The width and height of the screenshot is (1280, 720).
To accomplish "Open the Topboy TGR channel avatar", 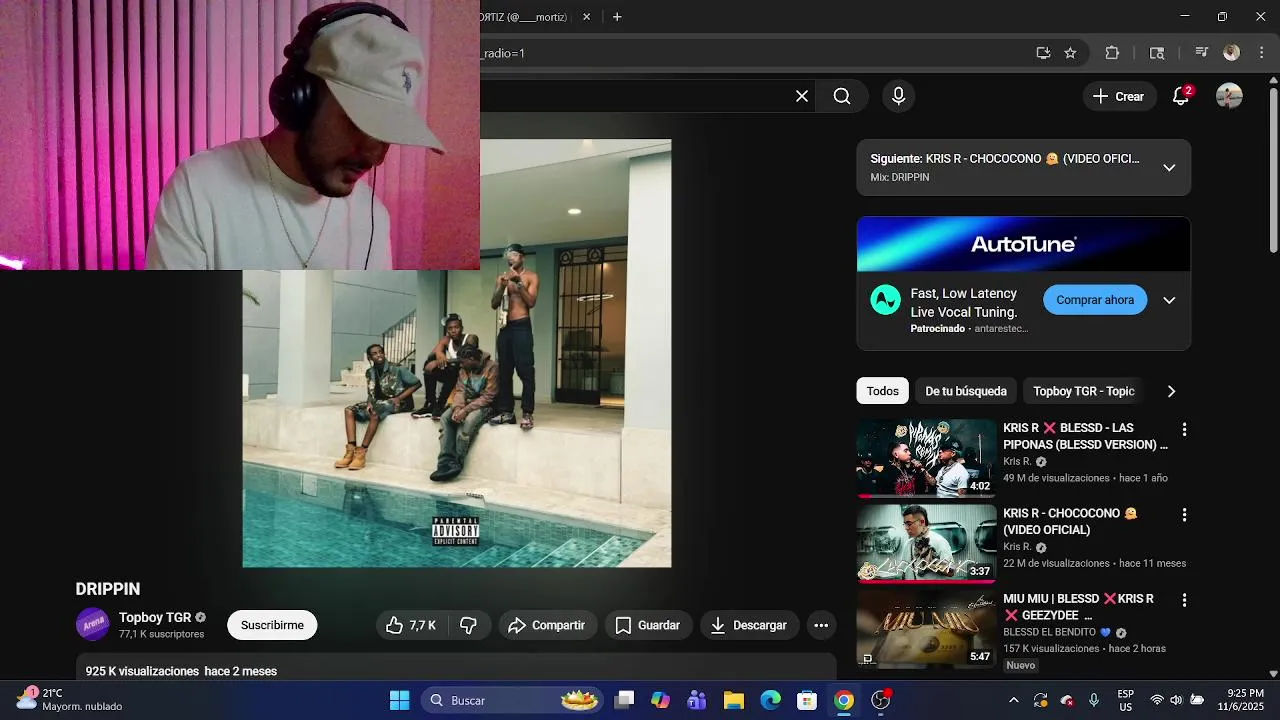I will tap(93, 624).
